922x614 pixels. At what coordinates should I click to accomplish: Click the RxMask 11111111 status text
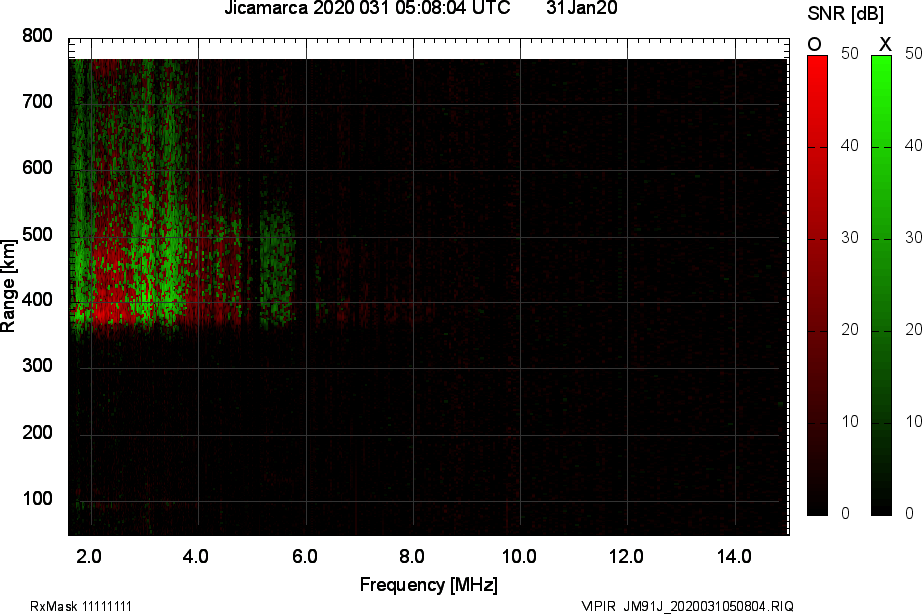82,604
